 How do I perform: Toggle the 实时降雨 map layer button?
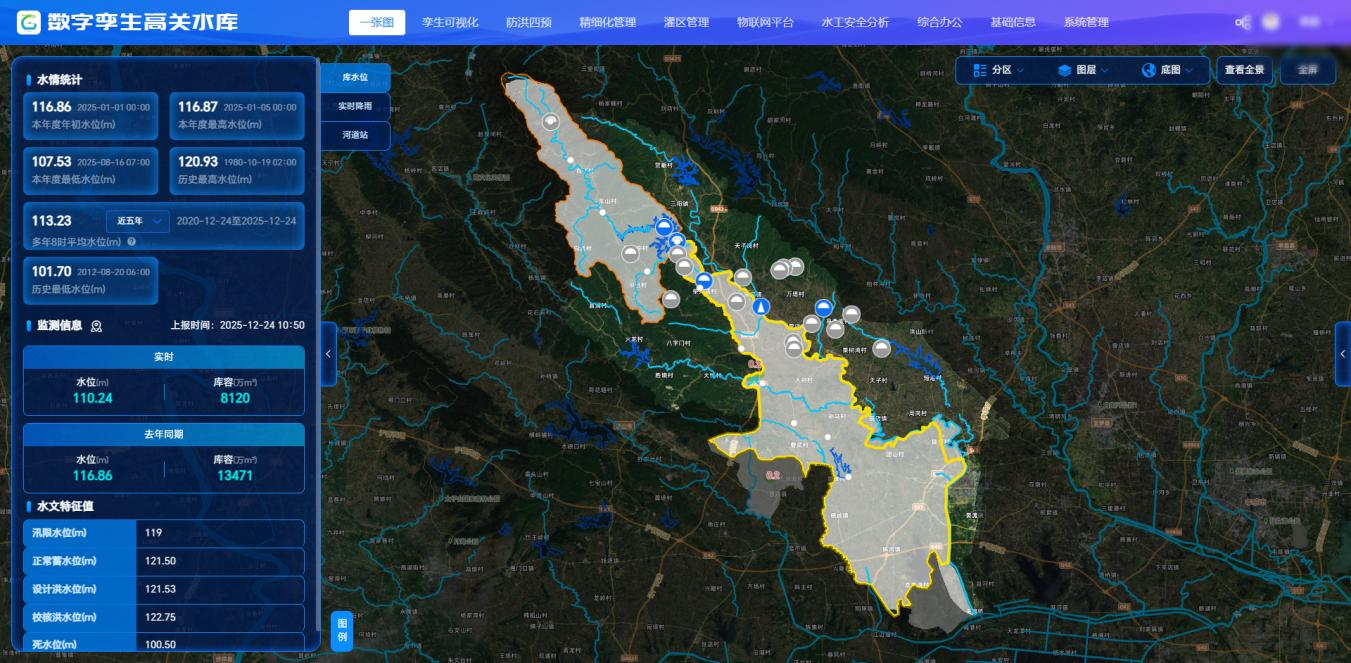pyautogui.click(x=355, y=106)
